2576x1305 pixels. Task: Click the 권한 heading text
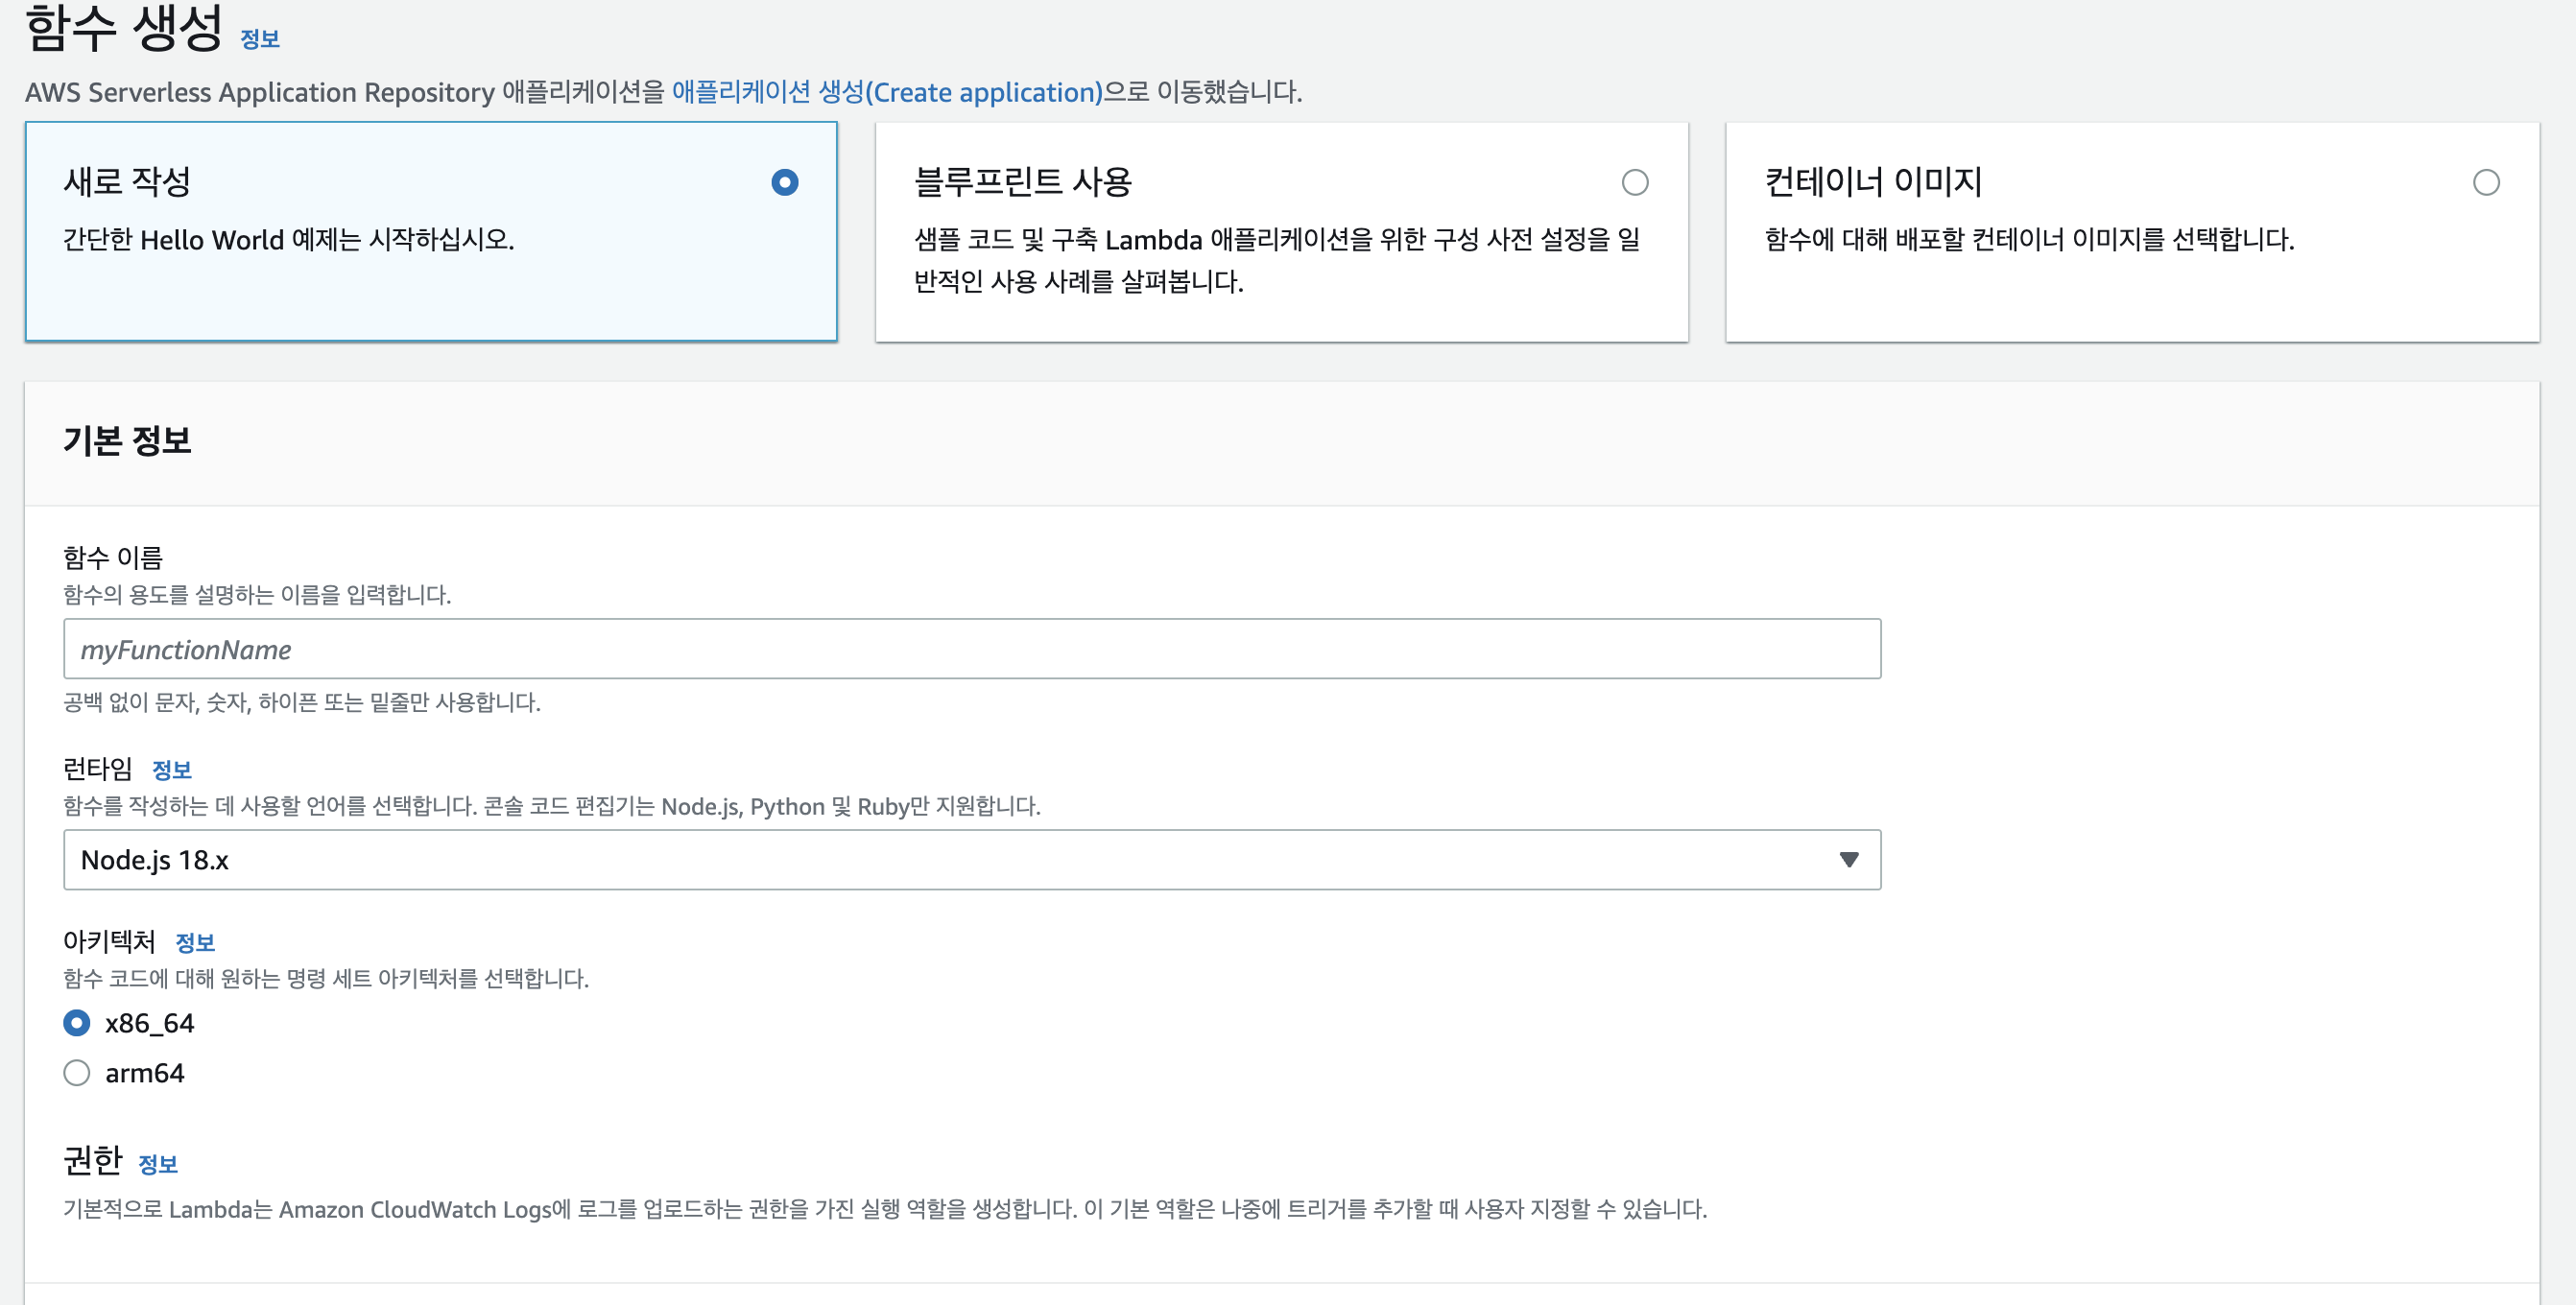(93, 1161)
